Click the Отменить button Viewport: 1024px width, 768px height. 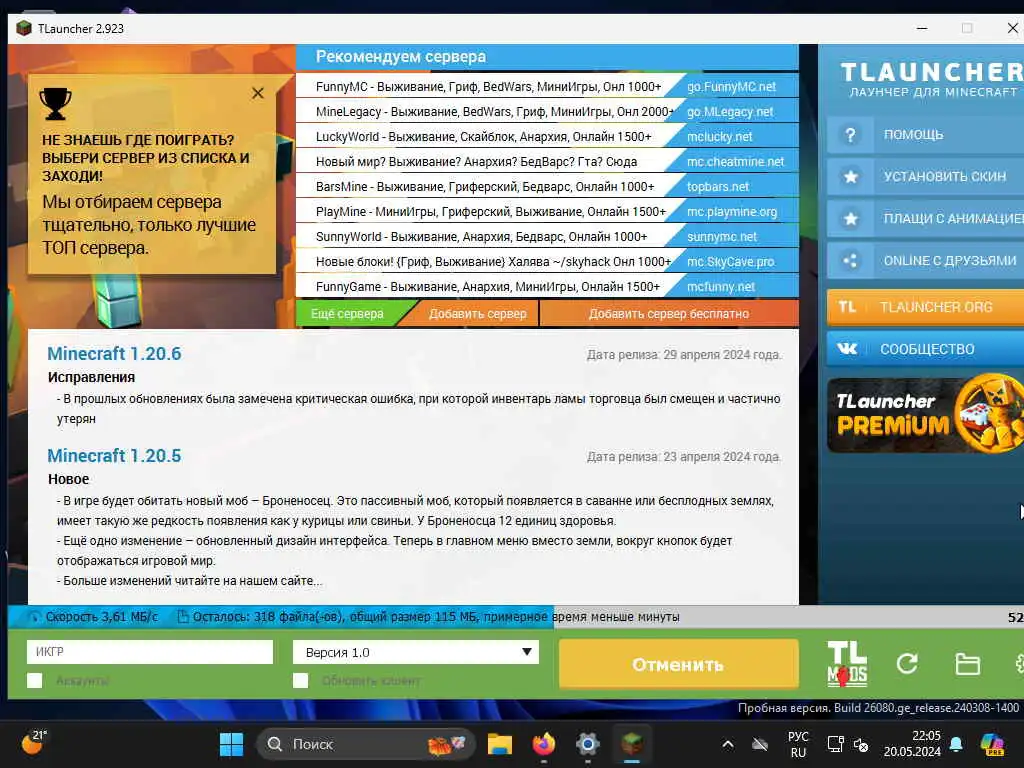679,664
